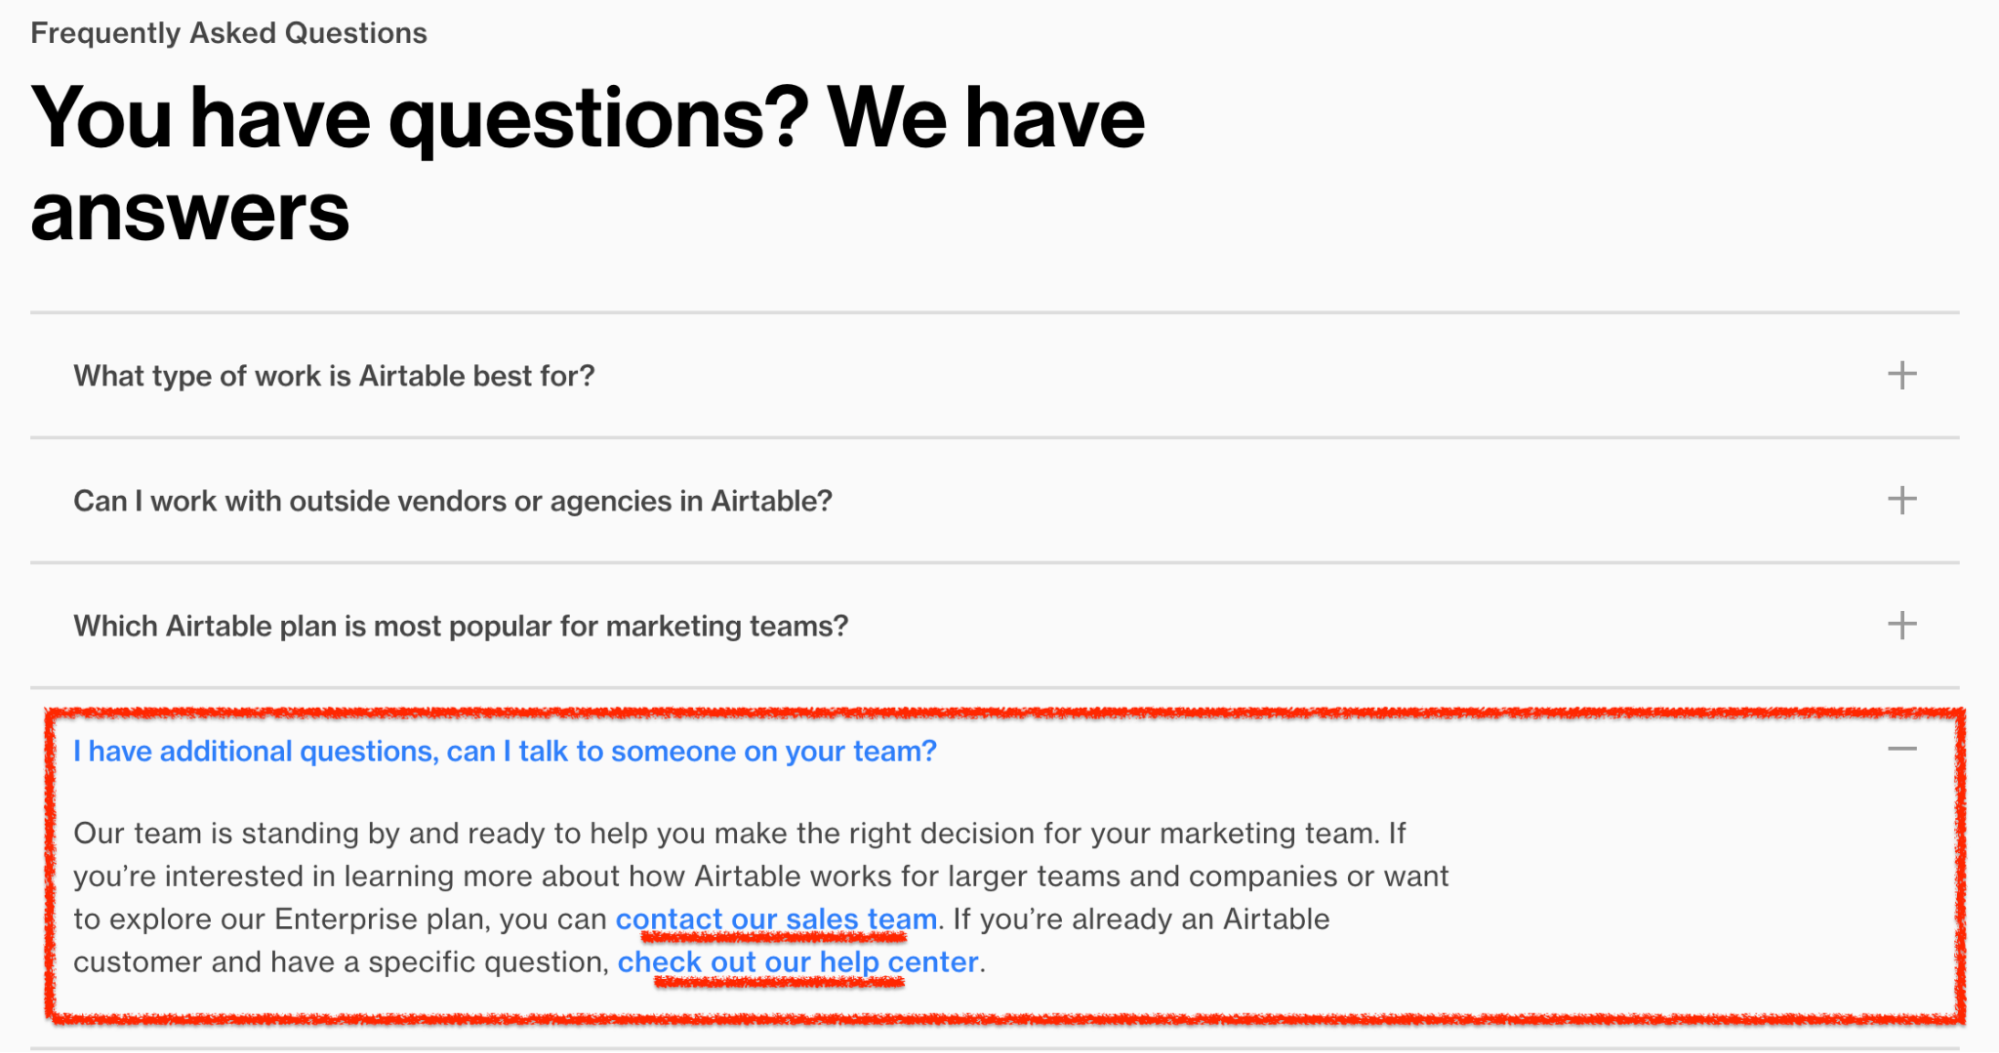Click the 'Frequently Asked Questions' label

click(x=228, y=31)
